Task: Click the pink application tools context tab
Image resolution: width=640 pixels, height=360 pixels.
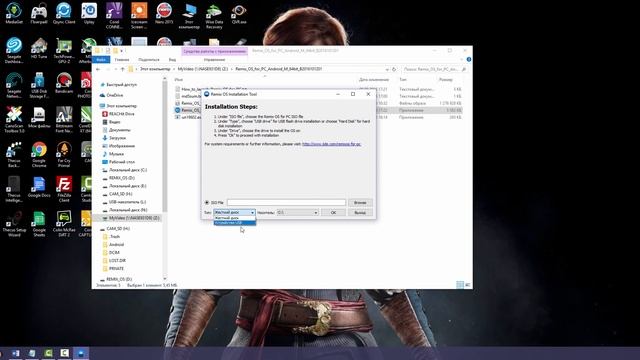Action: pyautogui.click(x=215, y=51)
